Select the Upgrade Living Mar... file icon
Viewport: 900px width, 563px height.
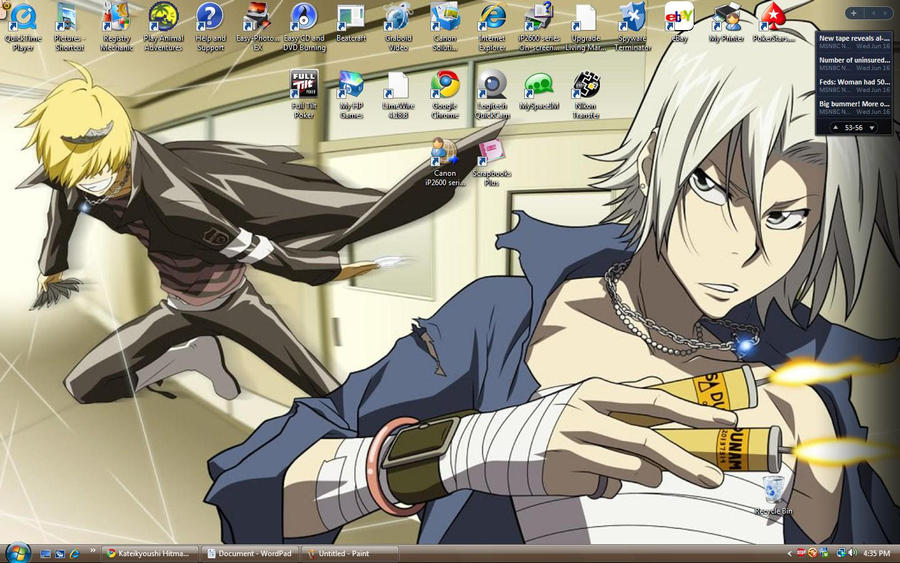(585, 27)
